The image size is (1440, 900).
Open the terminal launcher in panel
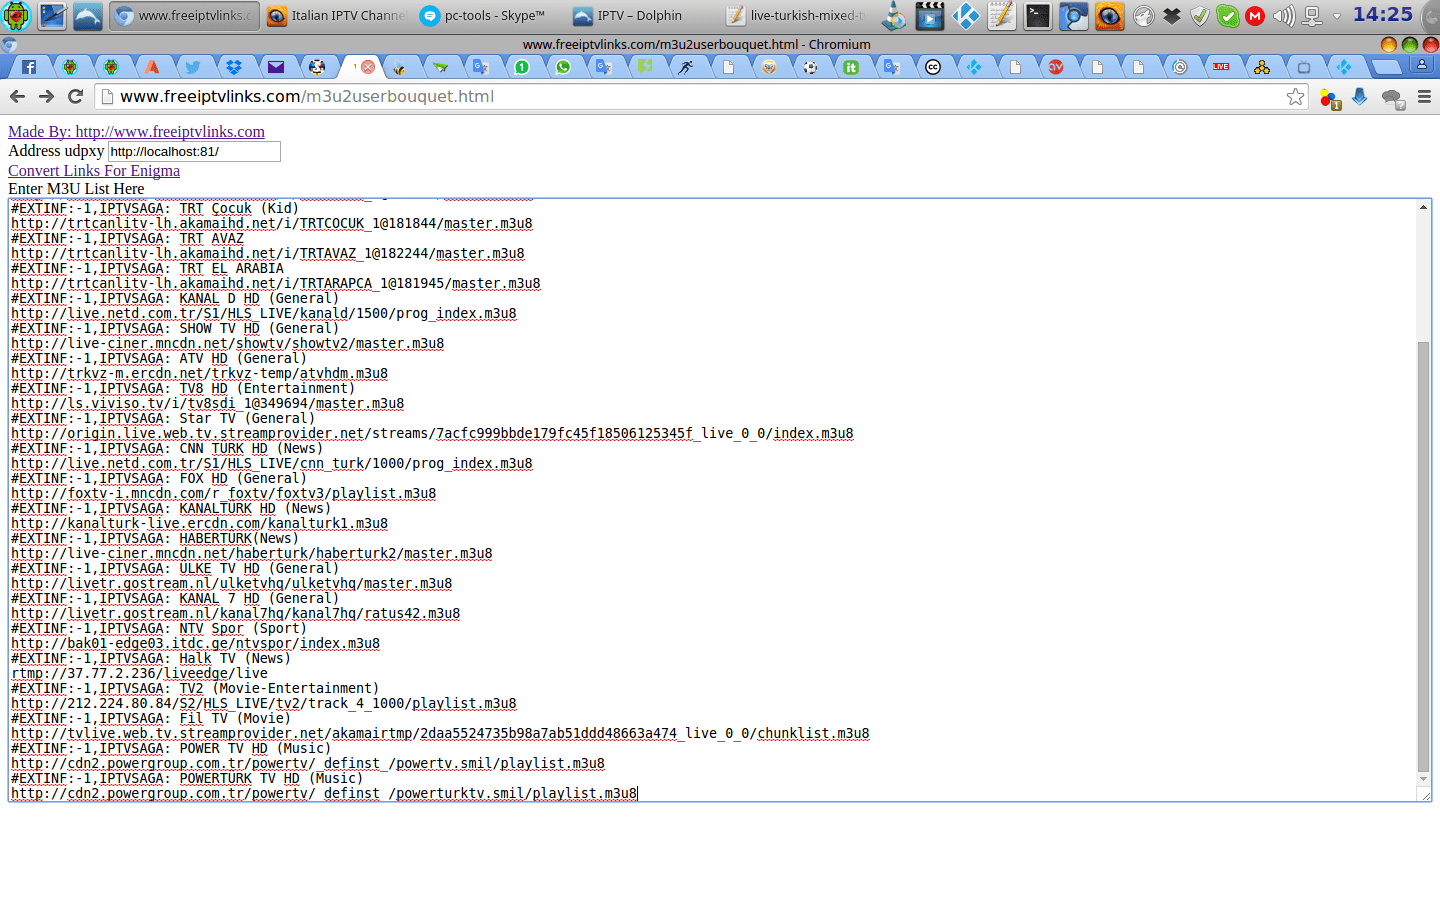[1038, 15]
